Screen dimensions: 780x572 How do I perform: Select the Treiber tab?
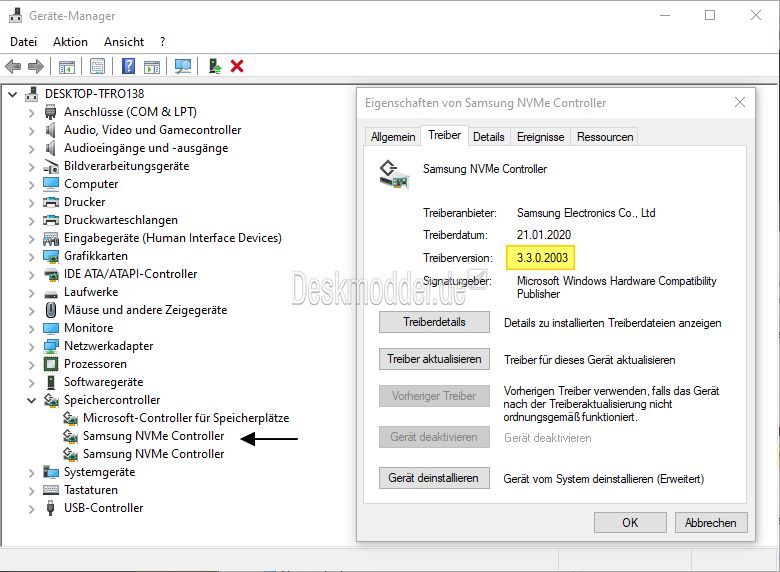click(x=444, y=135)
